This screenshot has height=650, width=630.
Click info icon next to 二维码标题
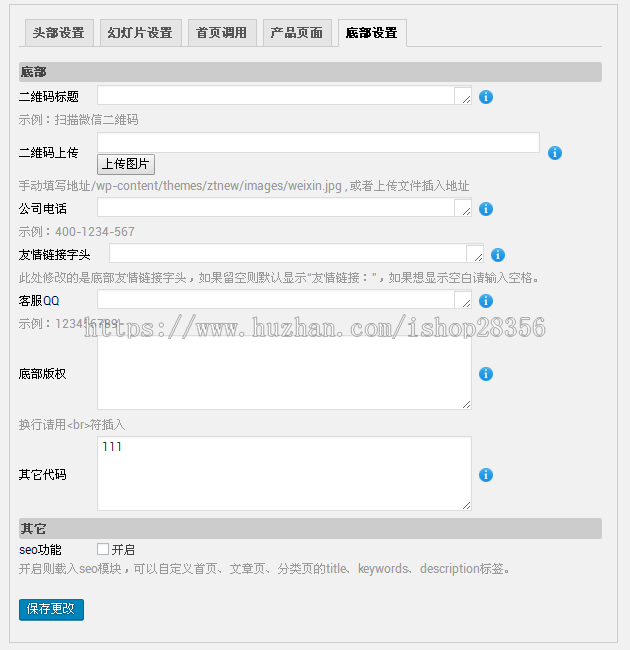[486, 97]
